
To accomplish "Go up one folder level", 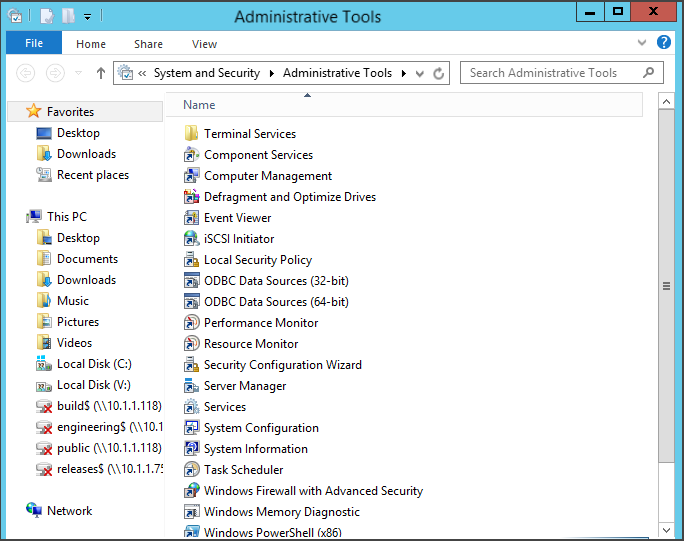I will (101, 73).
